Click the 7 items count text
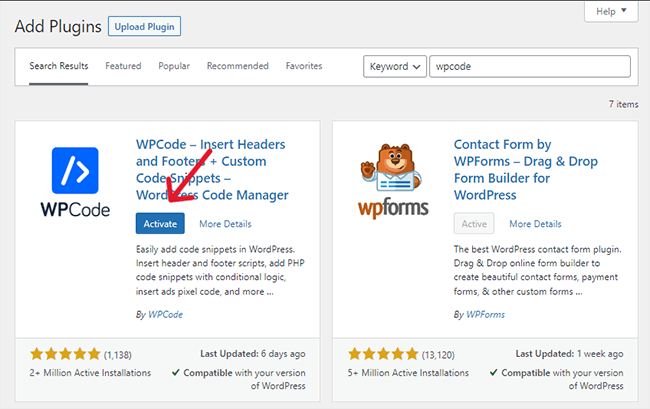The width and height of the screenshot is (650, 409). (623, 104)
